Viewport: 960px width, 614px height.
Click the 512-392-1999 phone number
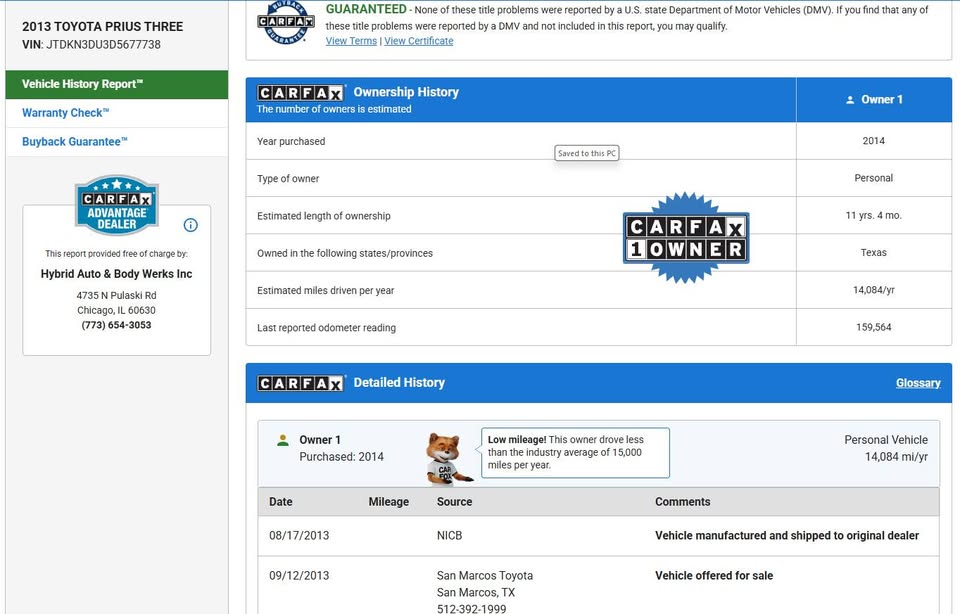point(471,609)
